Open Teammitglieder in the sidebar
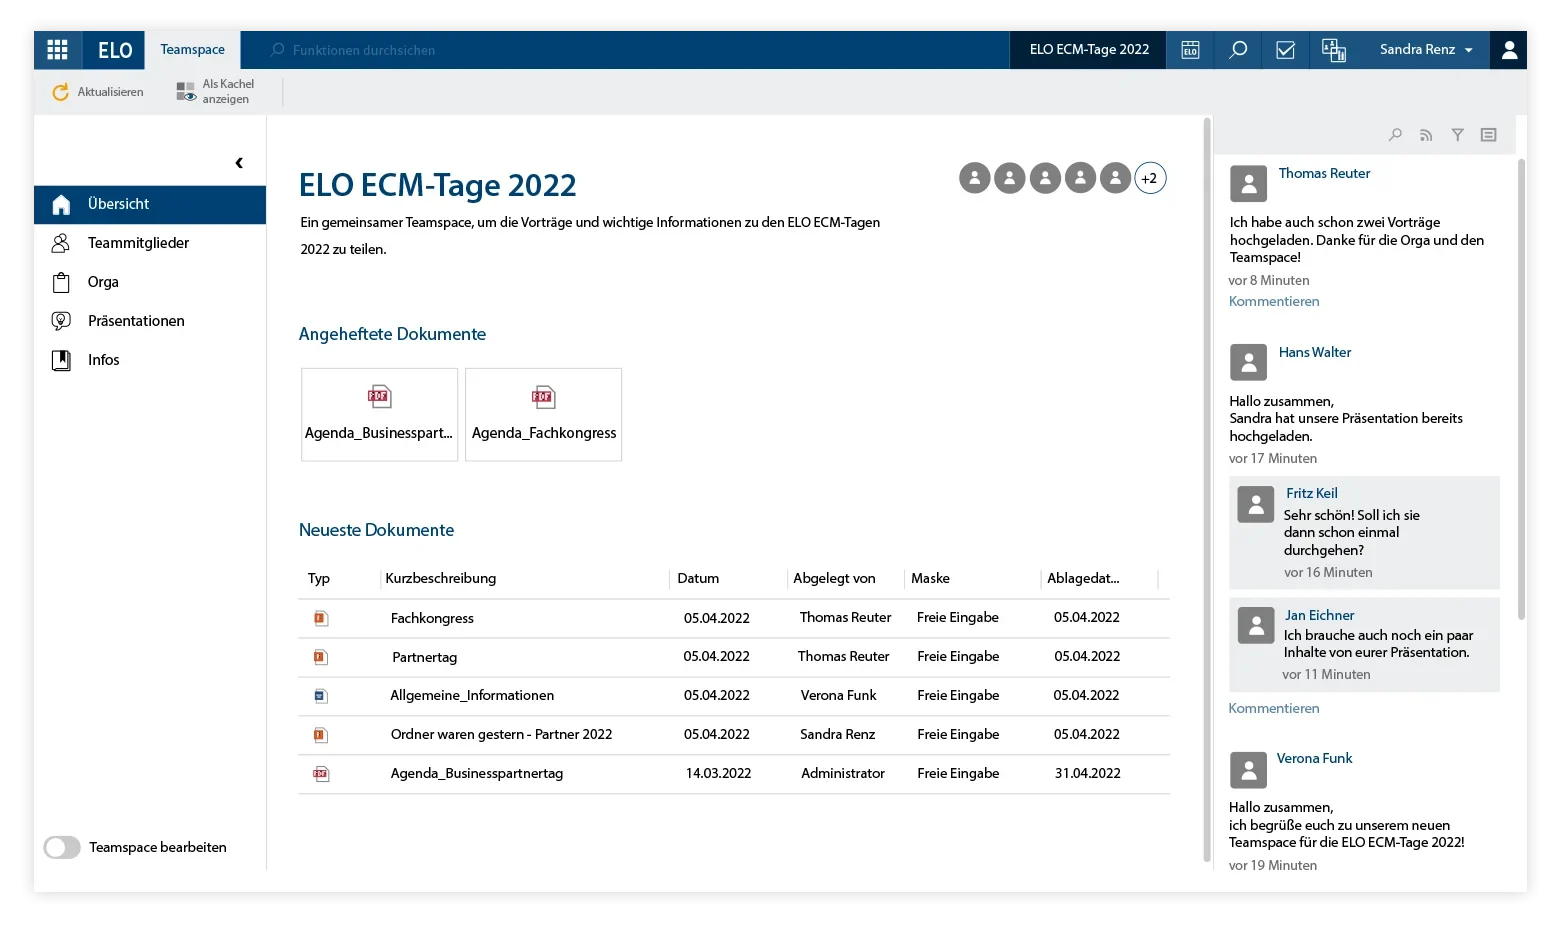Viewport: 1560px width, 926px height. [150, 243]
